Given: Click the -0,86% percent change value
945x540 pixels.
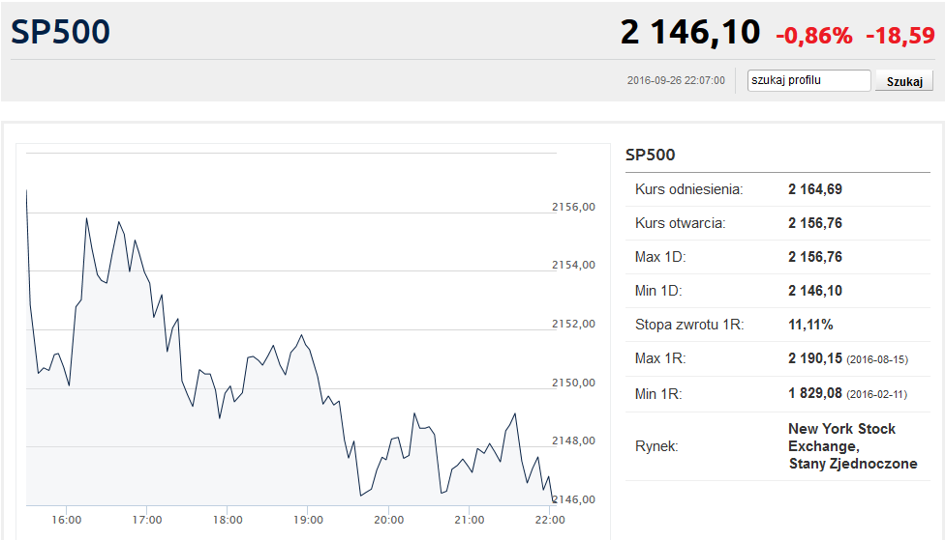Looking at the screenshot, I should (x=814, y=36).
